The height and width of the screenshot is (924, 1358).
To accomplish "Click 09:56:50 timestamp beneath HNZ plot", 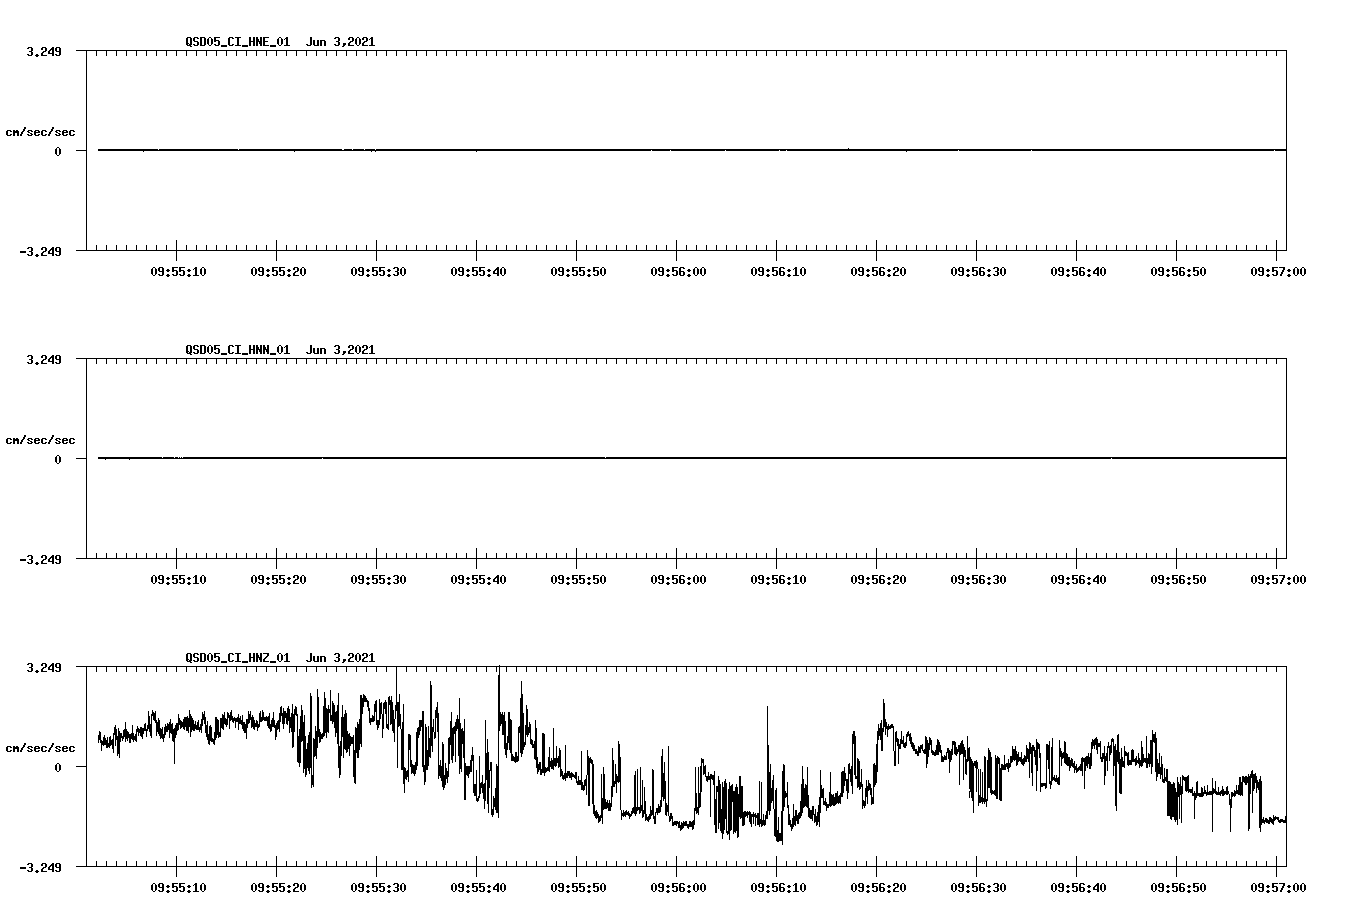I will point(1178,887).
